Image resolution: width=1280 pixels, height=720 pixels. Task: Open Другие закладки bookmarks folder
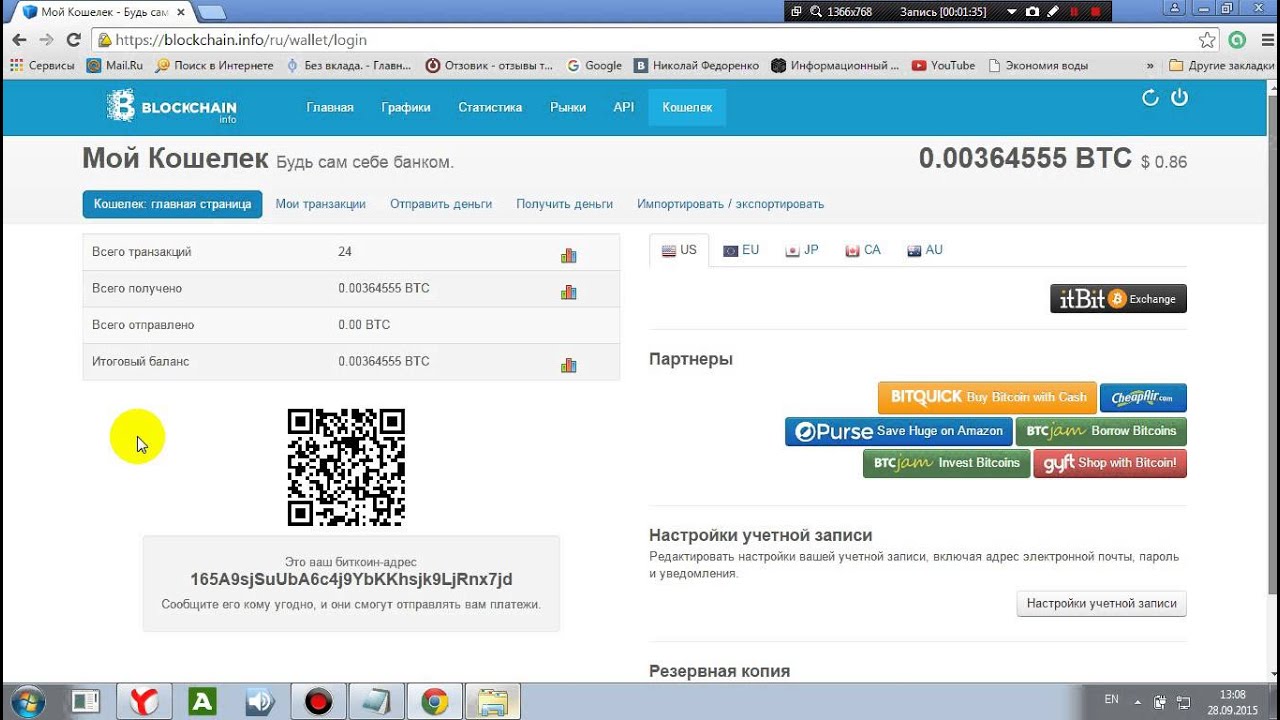(x=1221, y=65)
